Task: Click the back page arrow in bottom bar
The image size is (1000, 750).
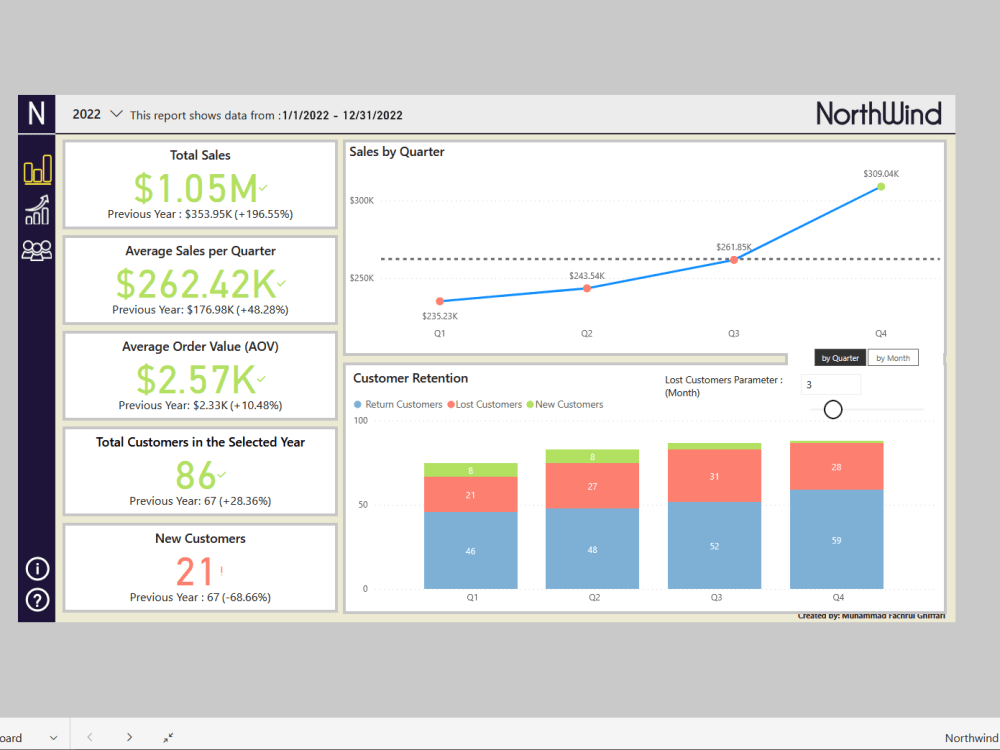Action: (90, 736)
